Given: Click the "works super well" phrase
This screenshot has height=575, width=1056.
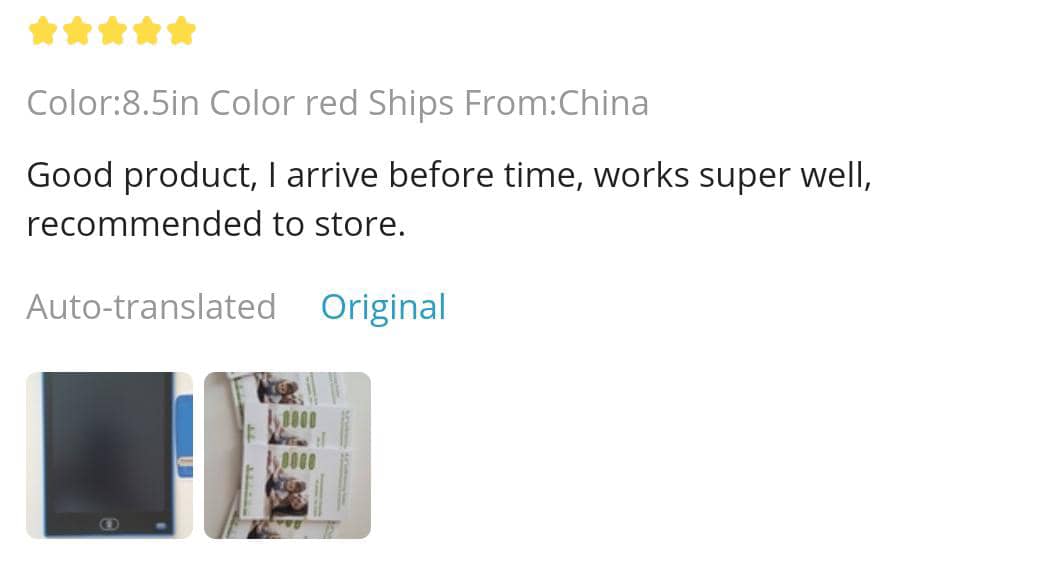Looking at the screenshot, I should pos(732,176).
